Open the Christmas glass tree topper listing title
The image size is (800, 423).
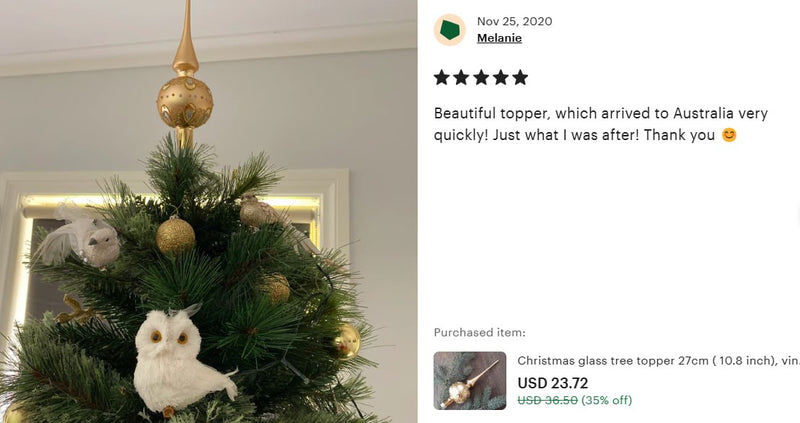[658, 360]
